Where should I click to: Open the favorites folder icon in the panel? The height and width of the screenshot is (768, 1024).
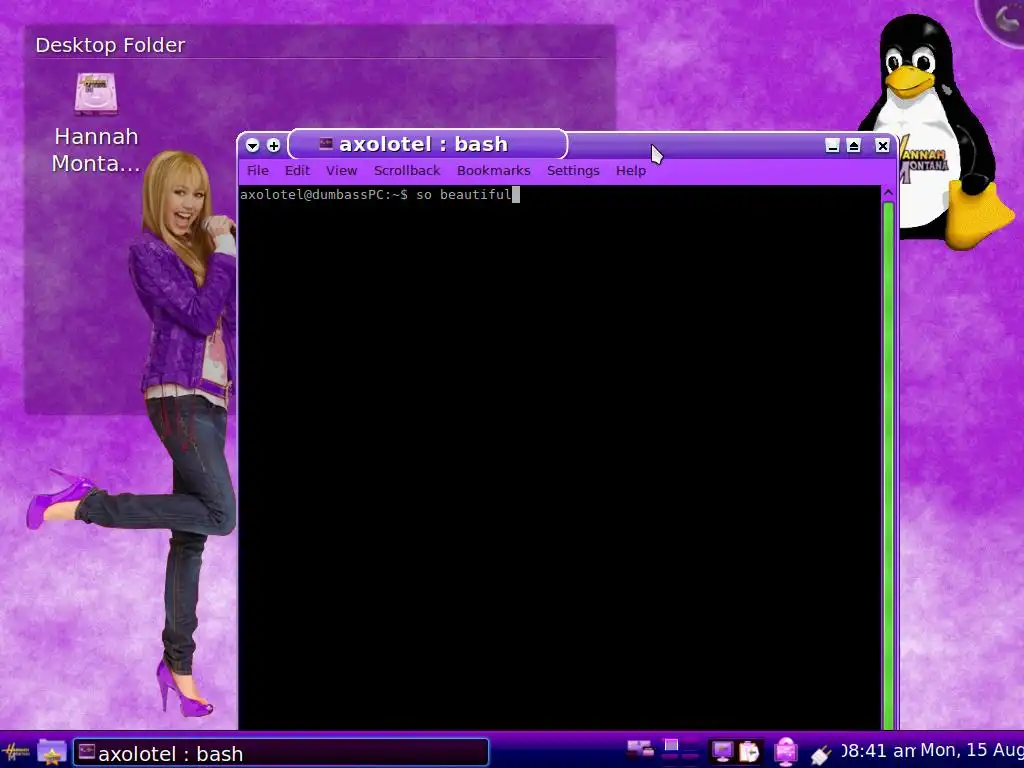[x=52, y=753]
